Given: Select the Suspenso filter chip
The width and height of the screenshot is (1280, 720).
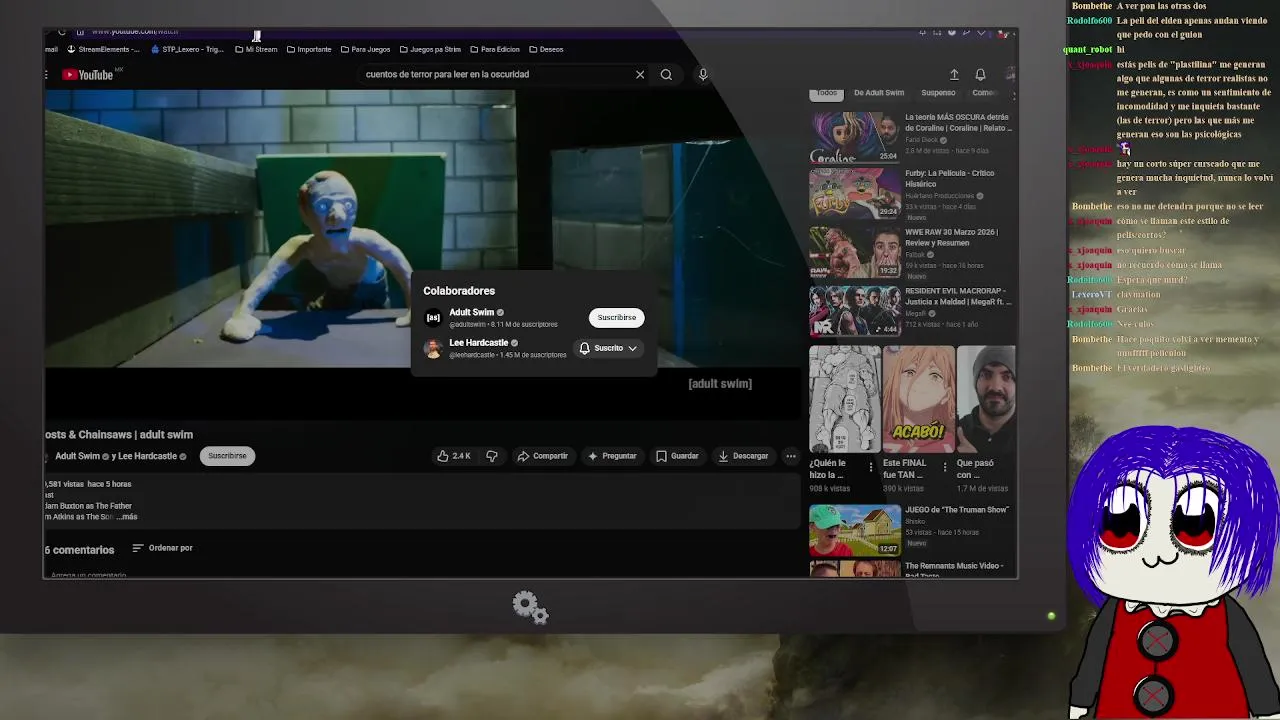Looking at the screenshot, I should [938, 93].
